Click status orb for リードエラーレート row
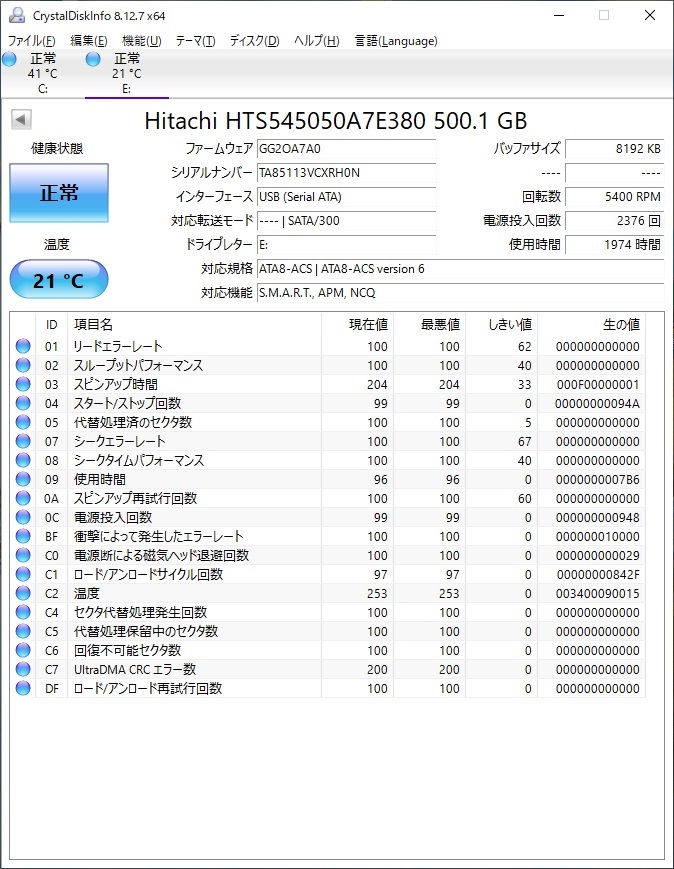 point(23,346)
